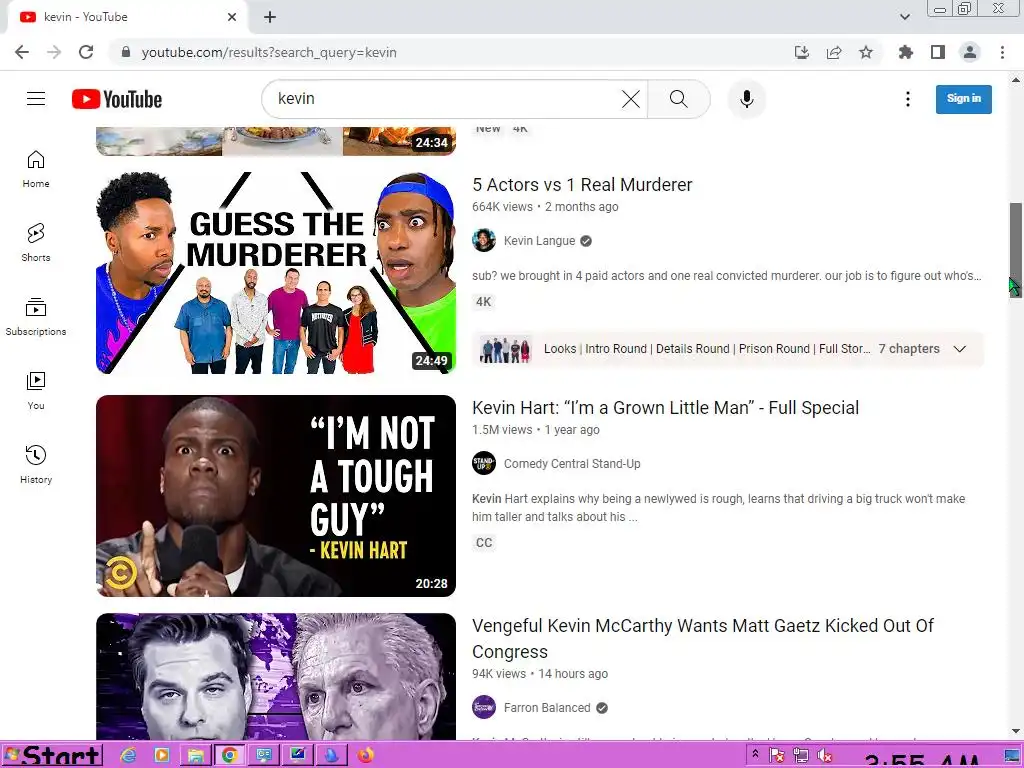Play the Kevin McCarthy Matt Gaetz thumbnail
This screenshot has width=1024, height=768.
pos(276,676)
